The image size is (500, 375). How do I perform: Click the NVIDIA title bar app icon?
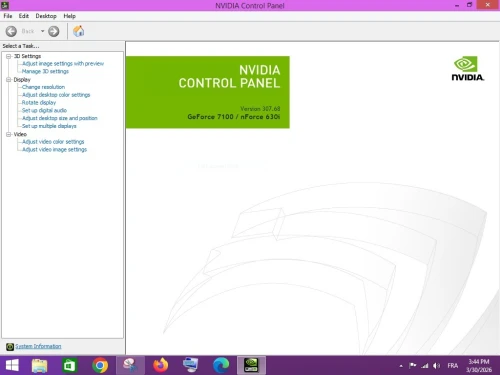[5, 5]
